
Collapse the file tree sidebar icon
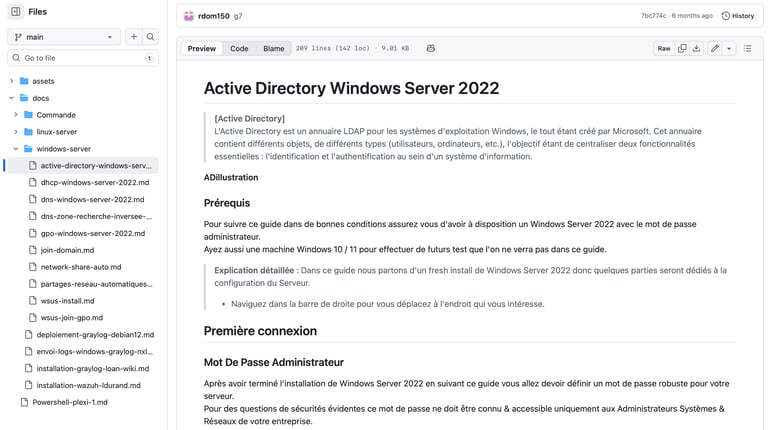[x=16, y=12]
